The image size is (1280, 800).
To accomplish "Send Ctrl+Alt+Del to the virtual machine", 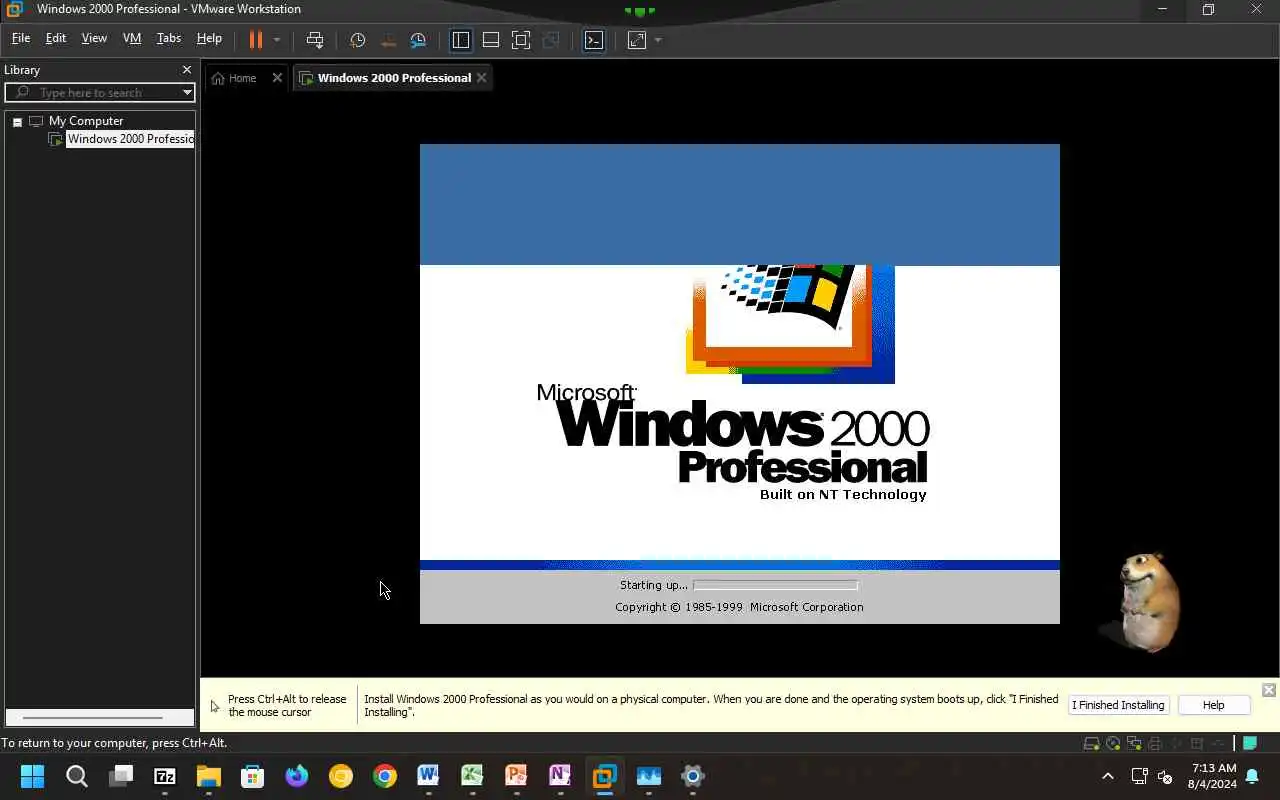I will 315,40.
